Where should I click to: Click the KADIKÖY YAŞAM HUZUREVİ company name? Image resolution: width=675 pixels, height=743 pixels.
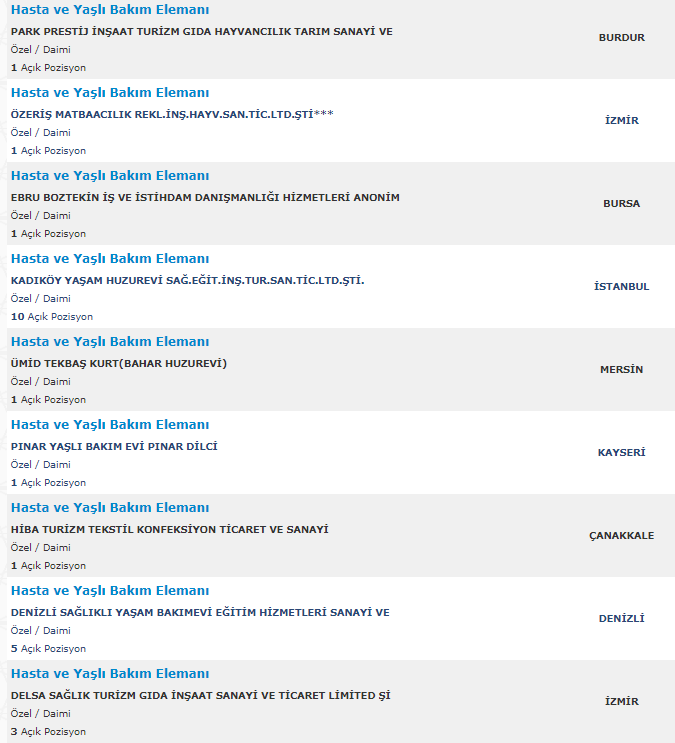click(187, 280)
